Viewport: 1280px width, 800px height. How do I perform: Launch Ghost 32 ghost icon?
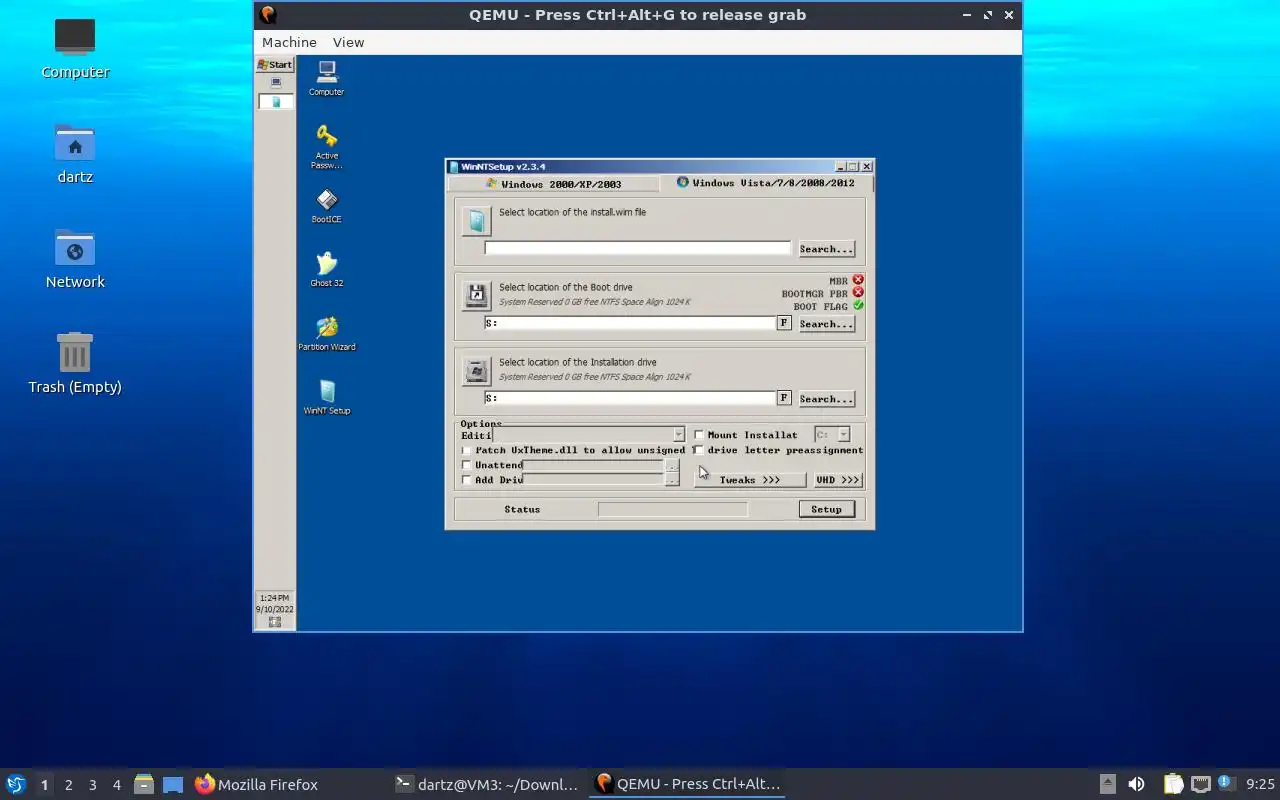point(326,263)
